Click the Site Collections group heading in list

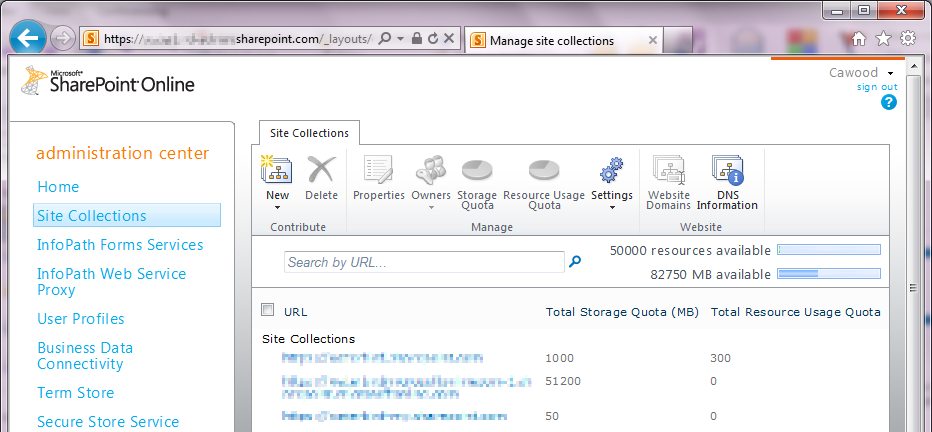308,339
